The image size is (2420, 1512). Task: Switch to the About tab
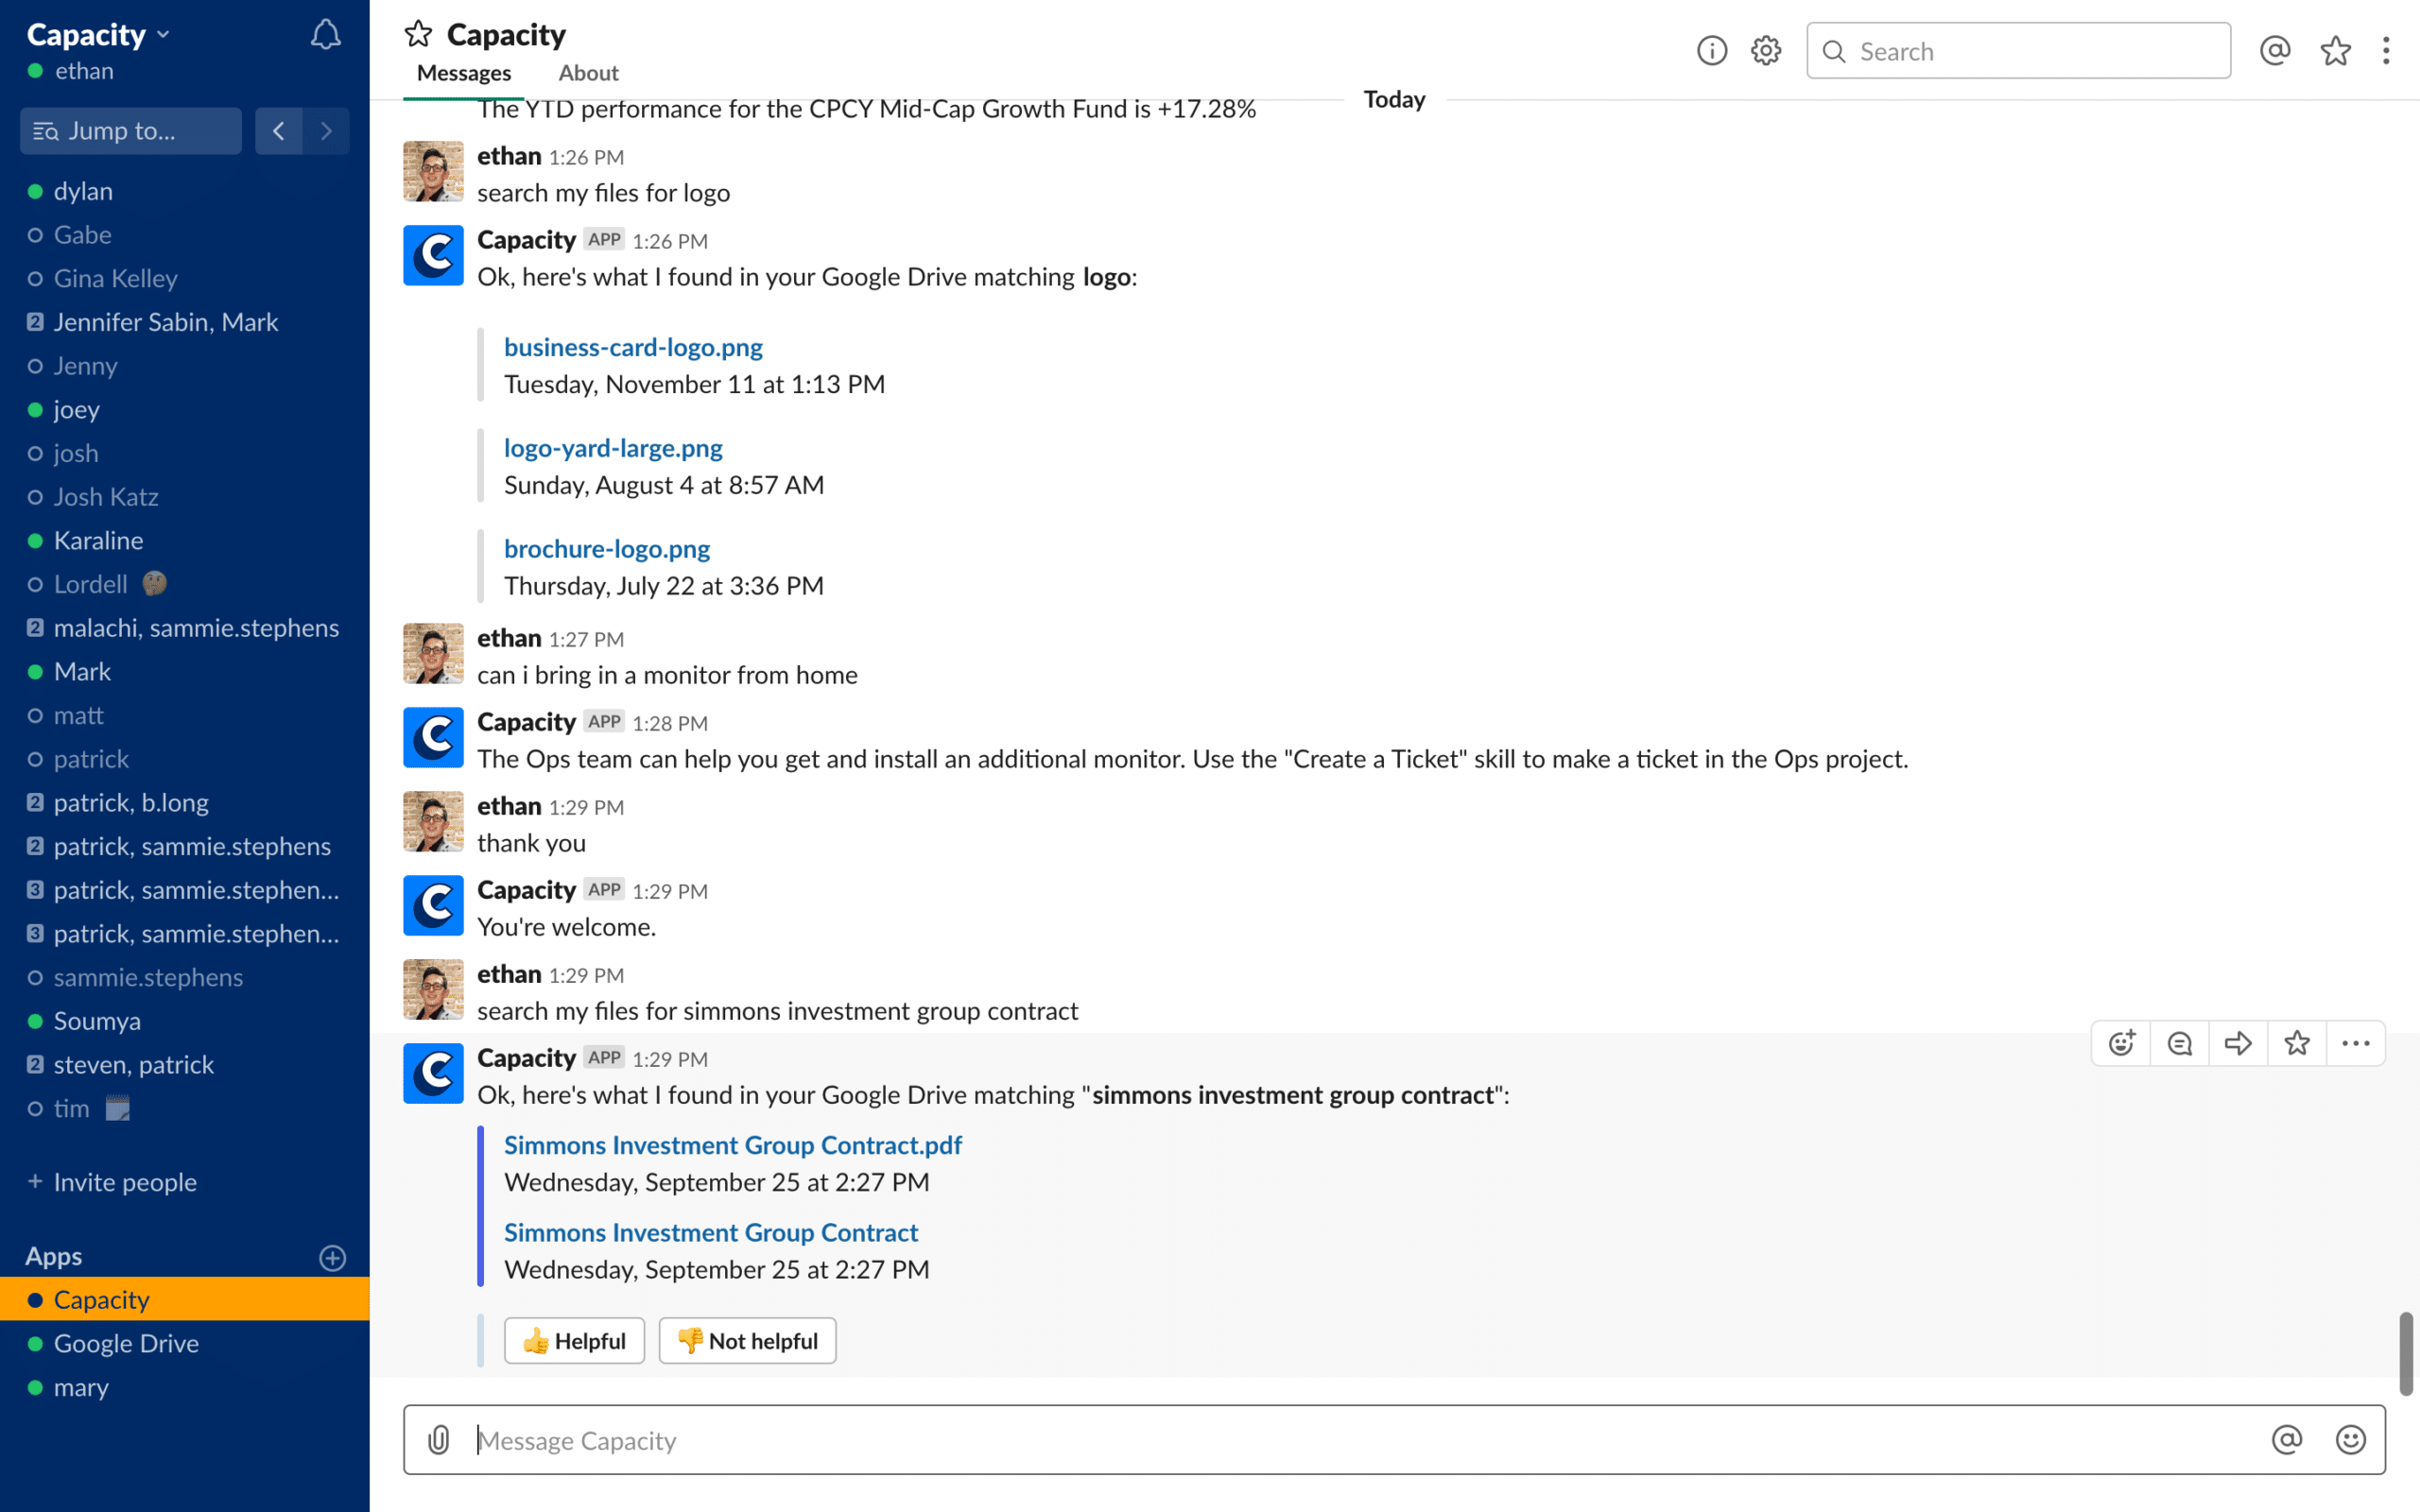point(588,73)
